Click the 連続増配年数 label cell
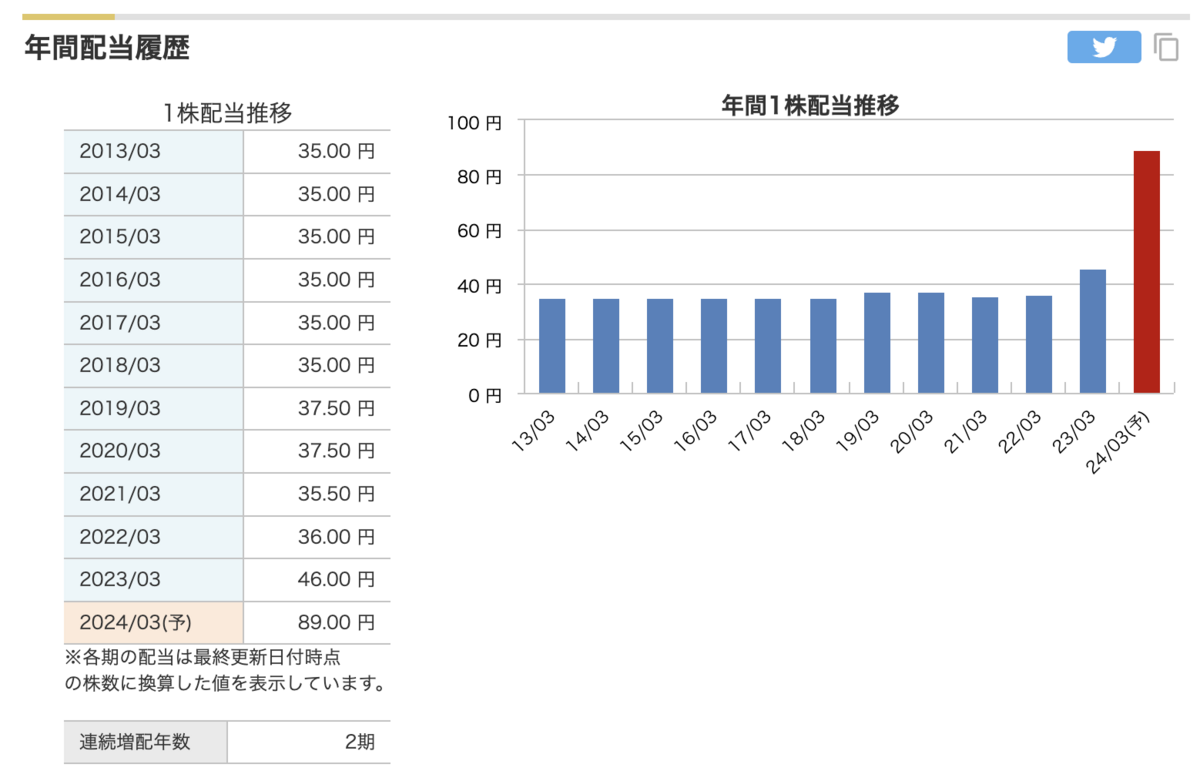Viewport: 1200px width, 771px height. click(x=146, y=743)
